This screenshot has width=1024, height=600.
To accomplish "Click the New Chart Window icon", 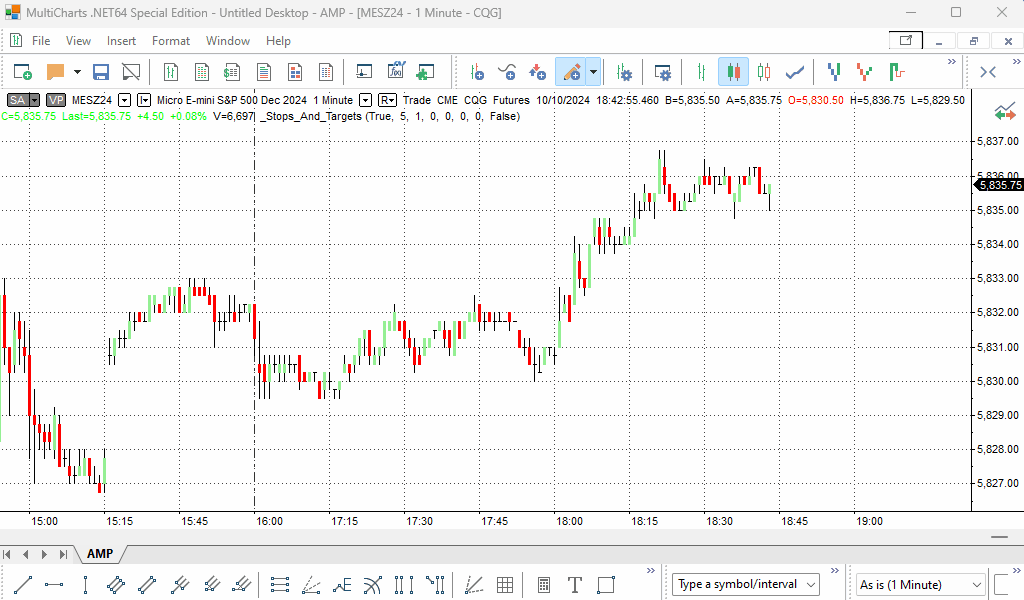I will click(22, 72).
